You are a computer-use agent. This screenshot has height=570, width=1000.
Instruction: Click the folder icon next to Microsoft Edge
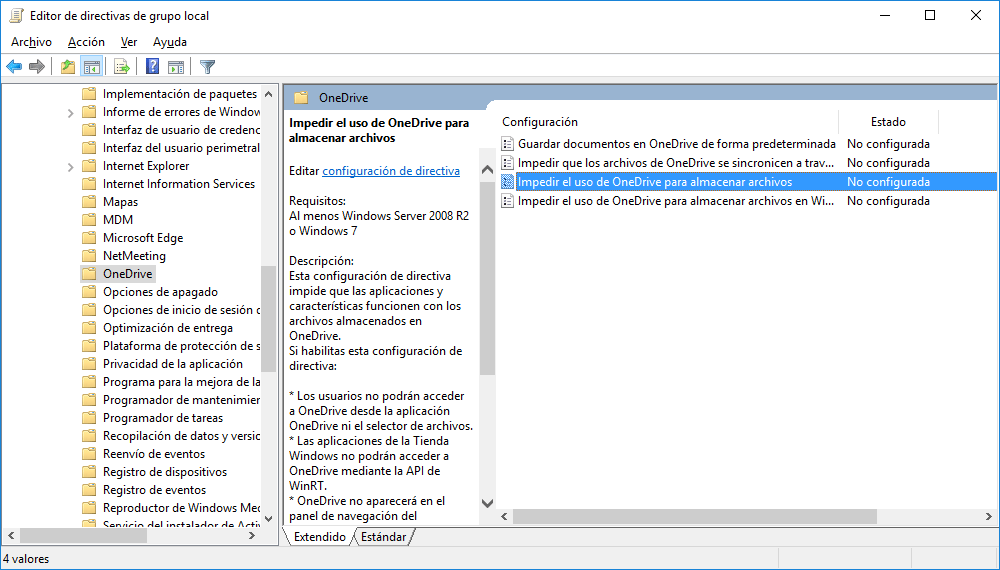coord(89,238)
